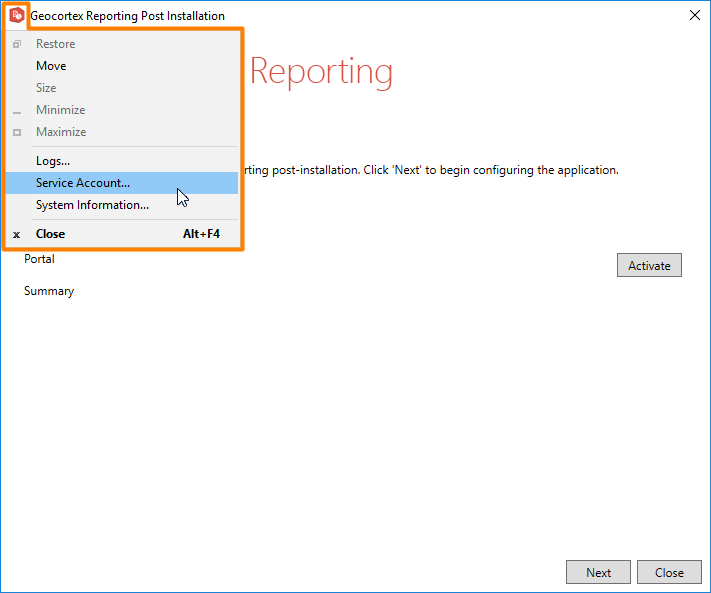Click the restore icon in the system menu
Screen dimensions: 711x593
(17, 44)
